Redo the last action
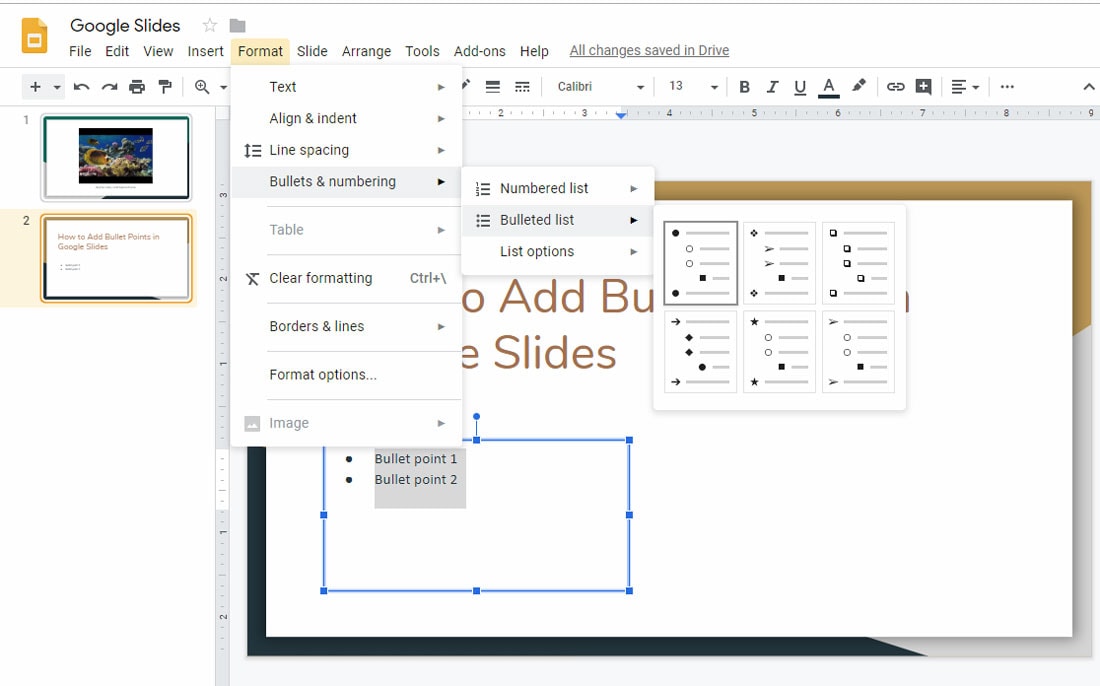The height and width of the screenshot is (686, 1100). point(109,87)
